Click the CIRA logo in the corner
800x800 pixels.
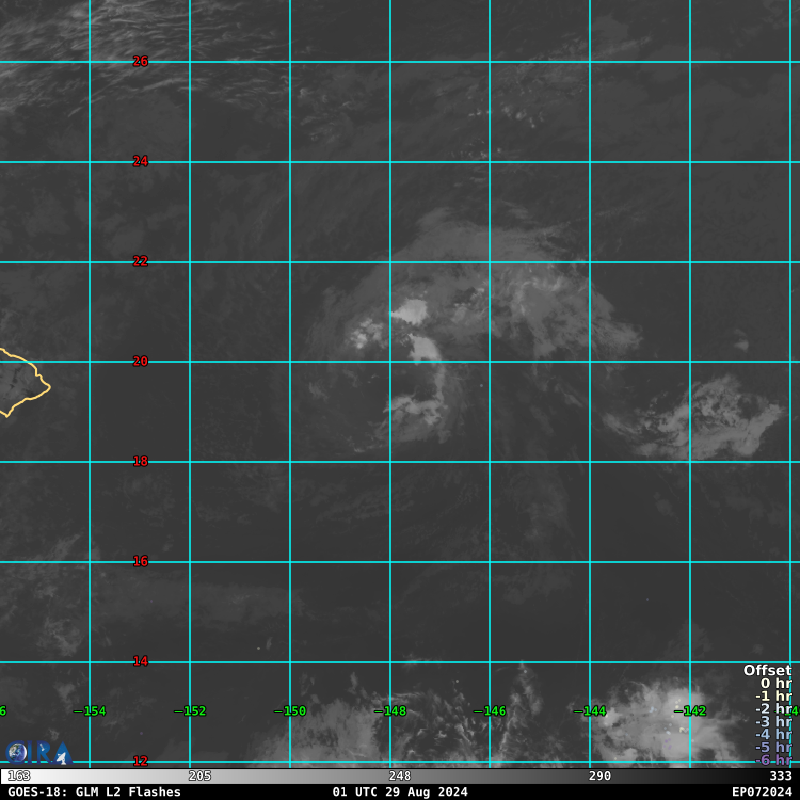(x=38, y=752)
